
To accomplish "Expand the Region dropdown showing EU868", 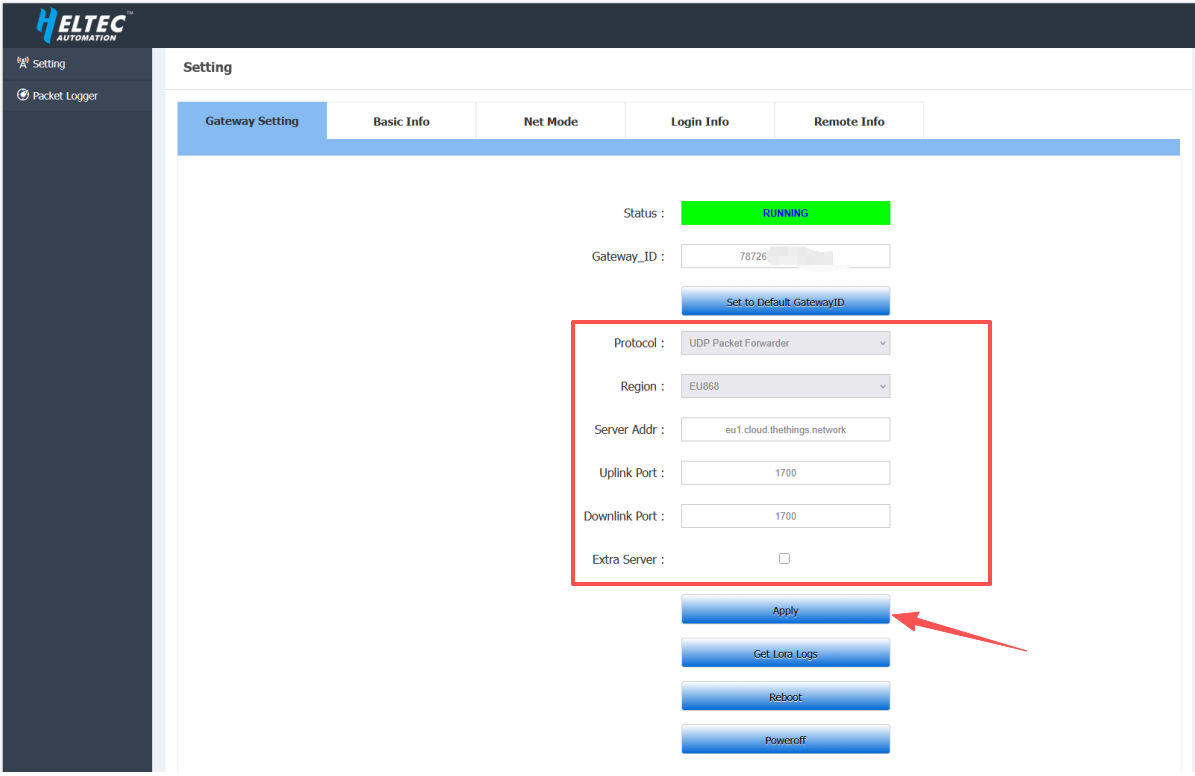I will pos(785,386).
